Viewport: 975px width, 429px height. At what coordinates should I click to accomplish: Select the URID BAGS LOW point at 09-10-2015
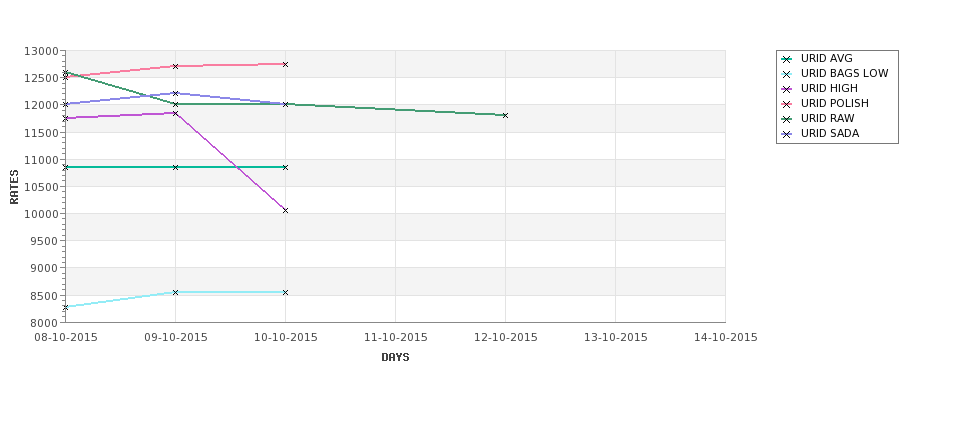click(x=175, y=292)
